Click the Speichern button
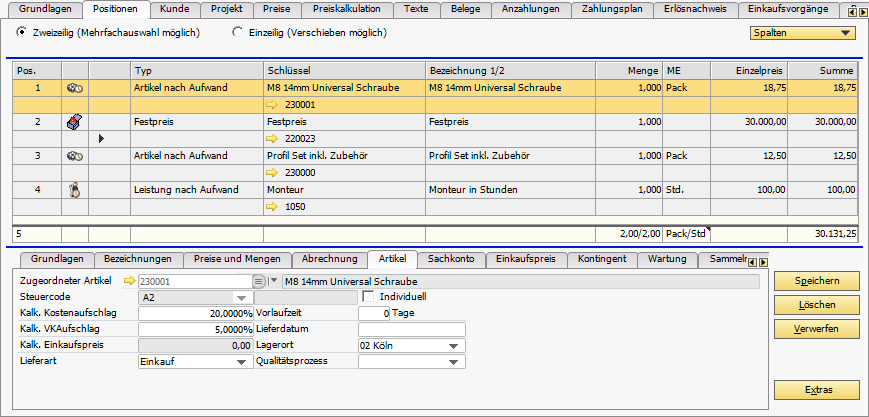Screen dimensions: 869x417 coord(817,281)
